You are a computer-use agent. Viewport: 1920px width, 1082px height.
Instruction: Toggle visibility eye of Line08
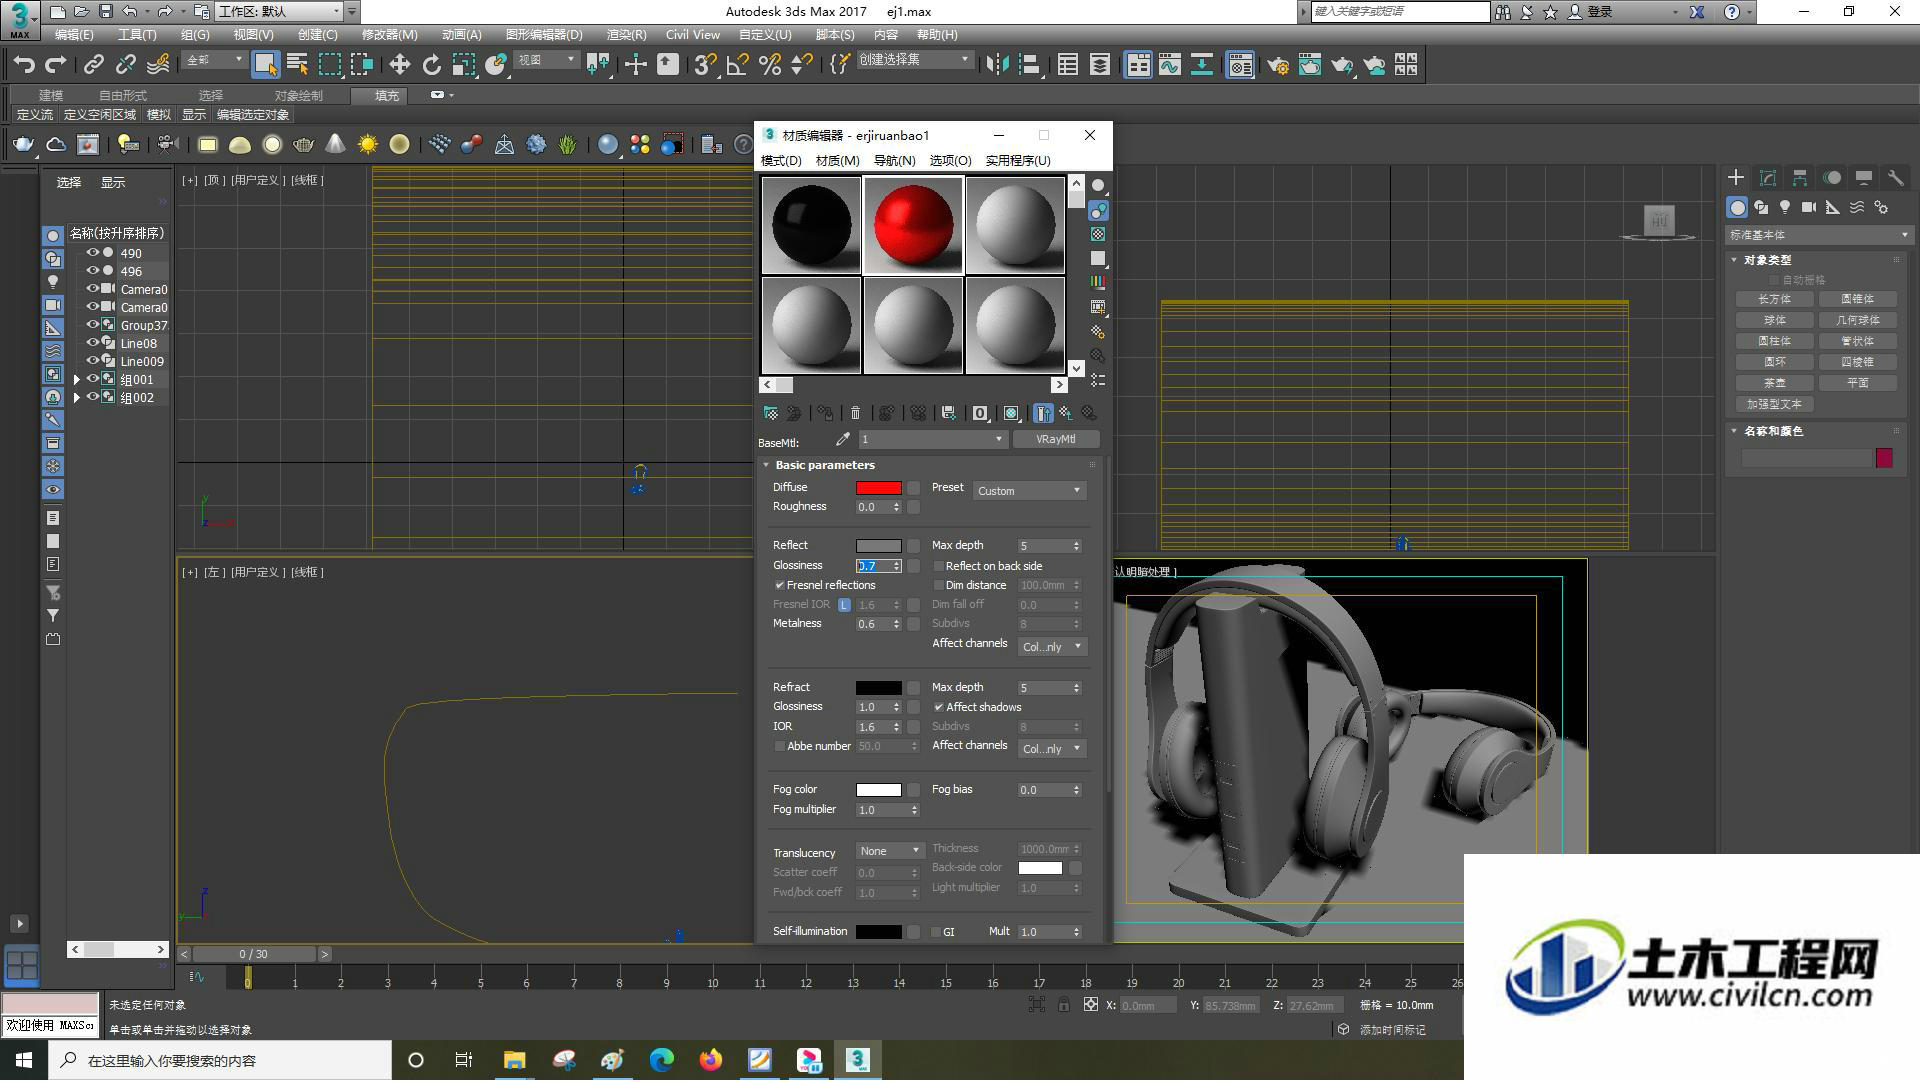click(93, 343)
